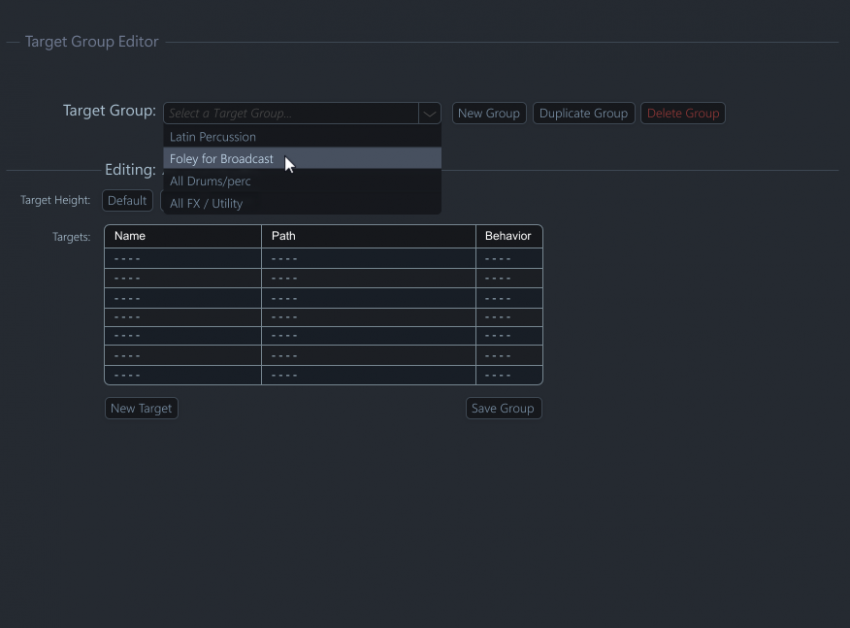
Task: Select All FX / Utility group
Action: [x=205, y=203]
